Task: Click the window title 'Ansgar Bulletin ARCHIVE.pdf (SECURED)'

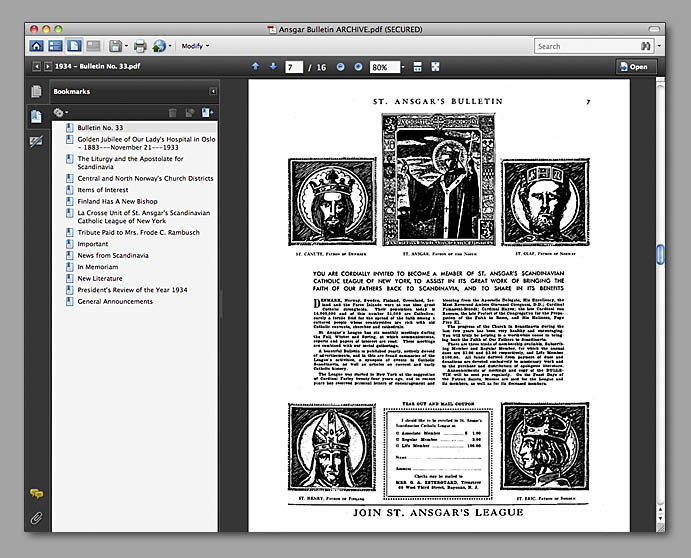Action: [x=350, y=30]
